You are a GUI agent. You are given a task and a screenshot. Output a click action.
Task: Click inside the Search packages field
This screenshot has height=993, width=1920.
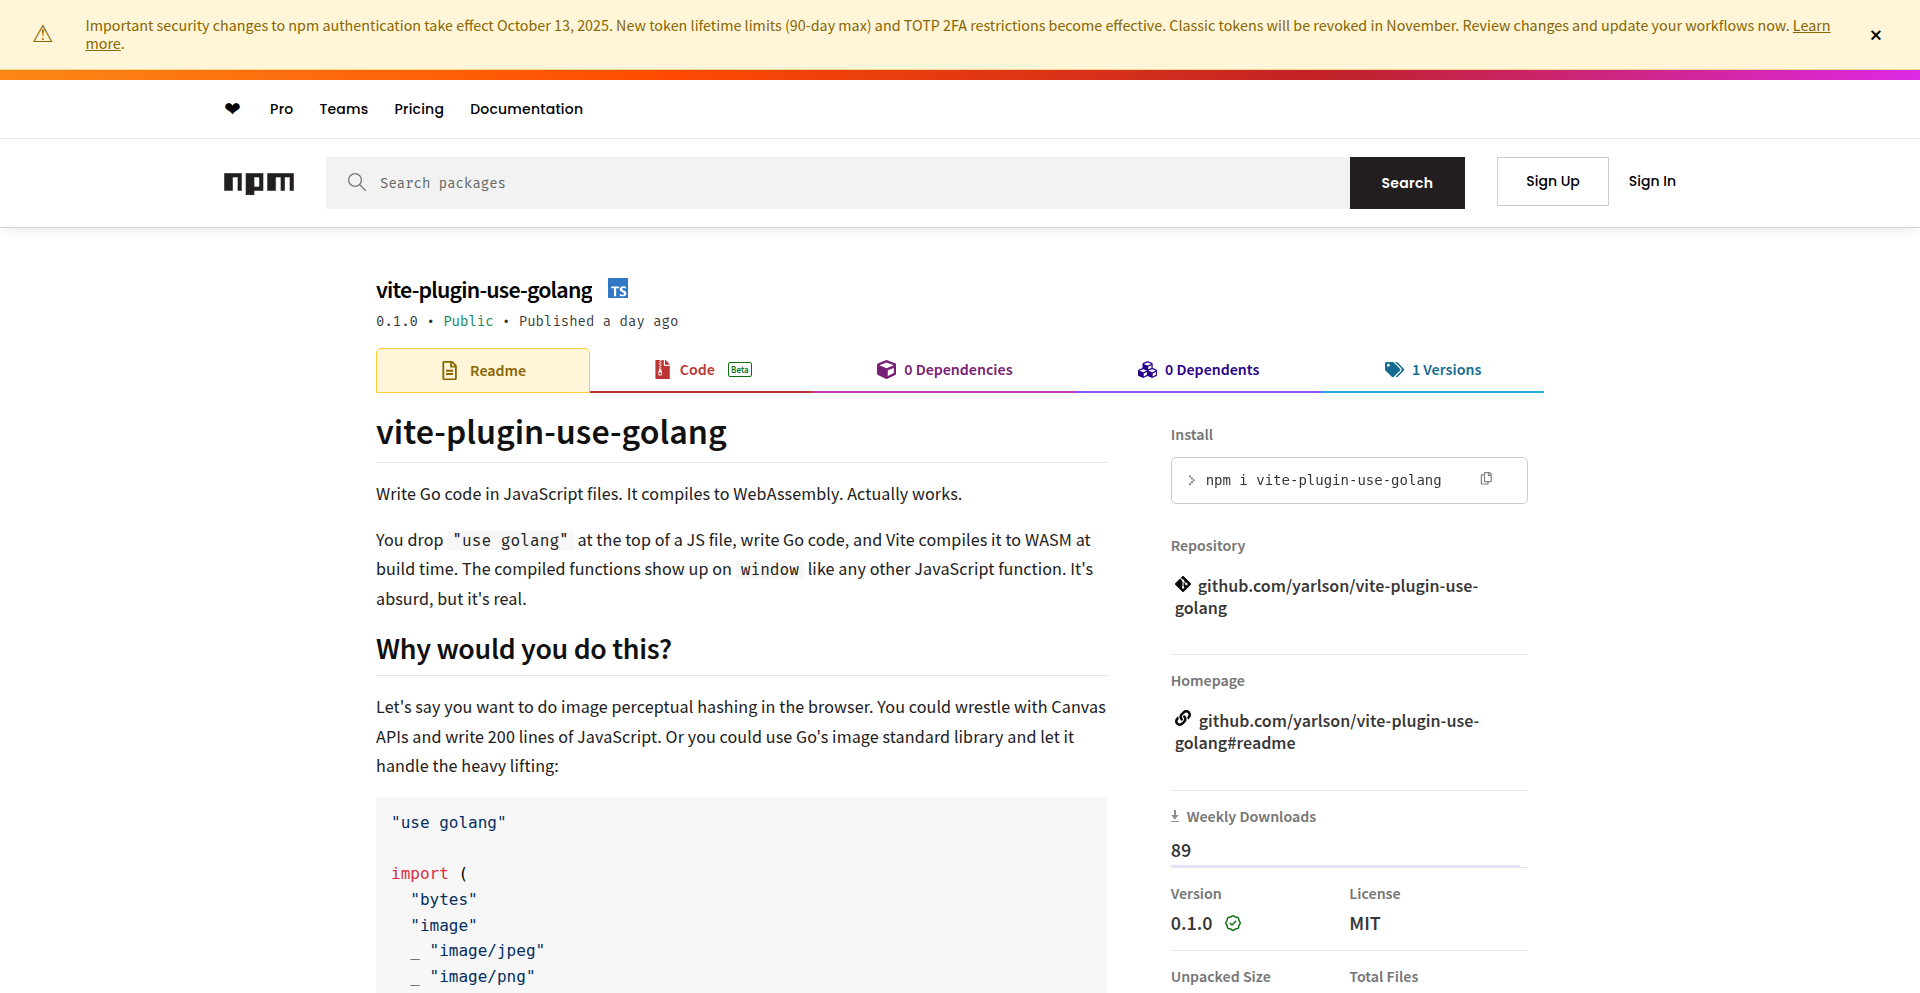(x=700, y=182)
